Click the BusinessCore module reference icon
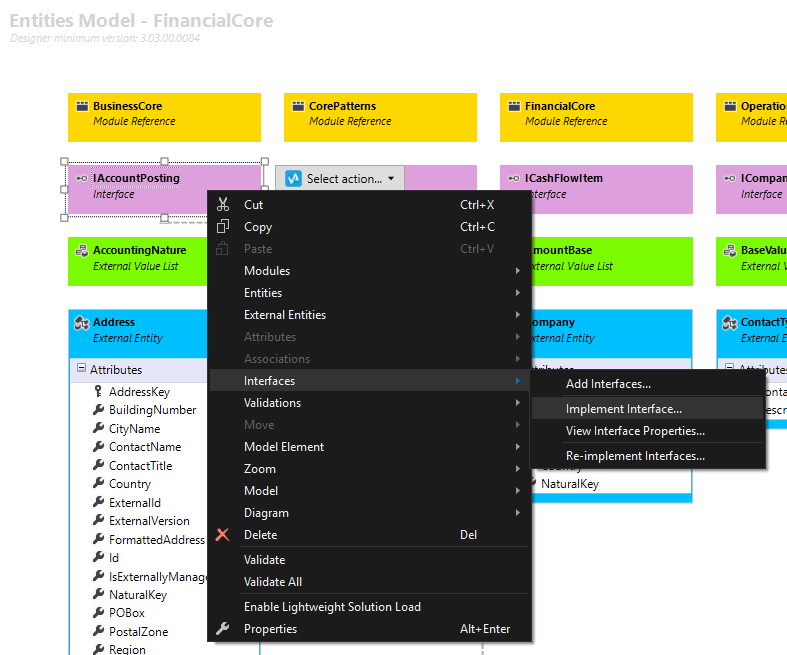This screenshot has width=787, height=655. tap(82, 106)
